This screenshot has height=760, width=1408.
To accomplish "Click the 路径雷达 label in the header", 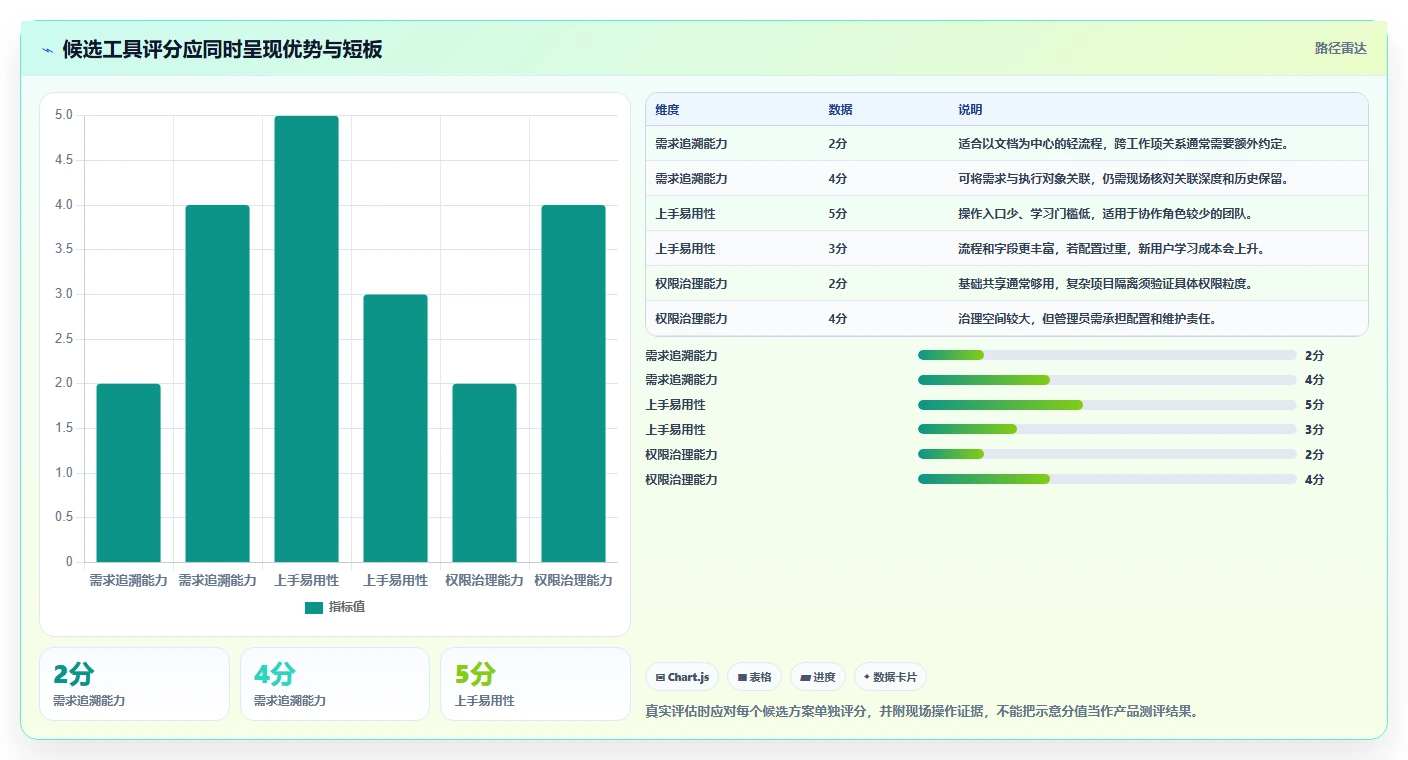I will tap(1340, 48).
